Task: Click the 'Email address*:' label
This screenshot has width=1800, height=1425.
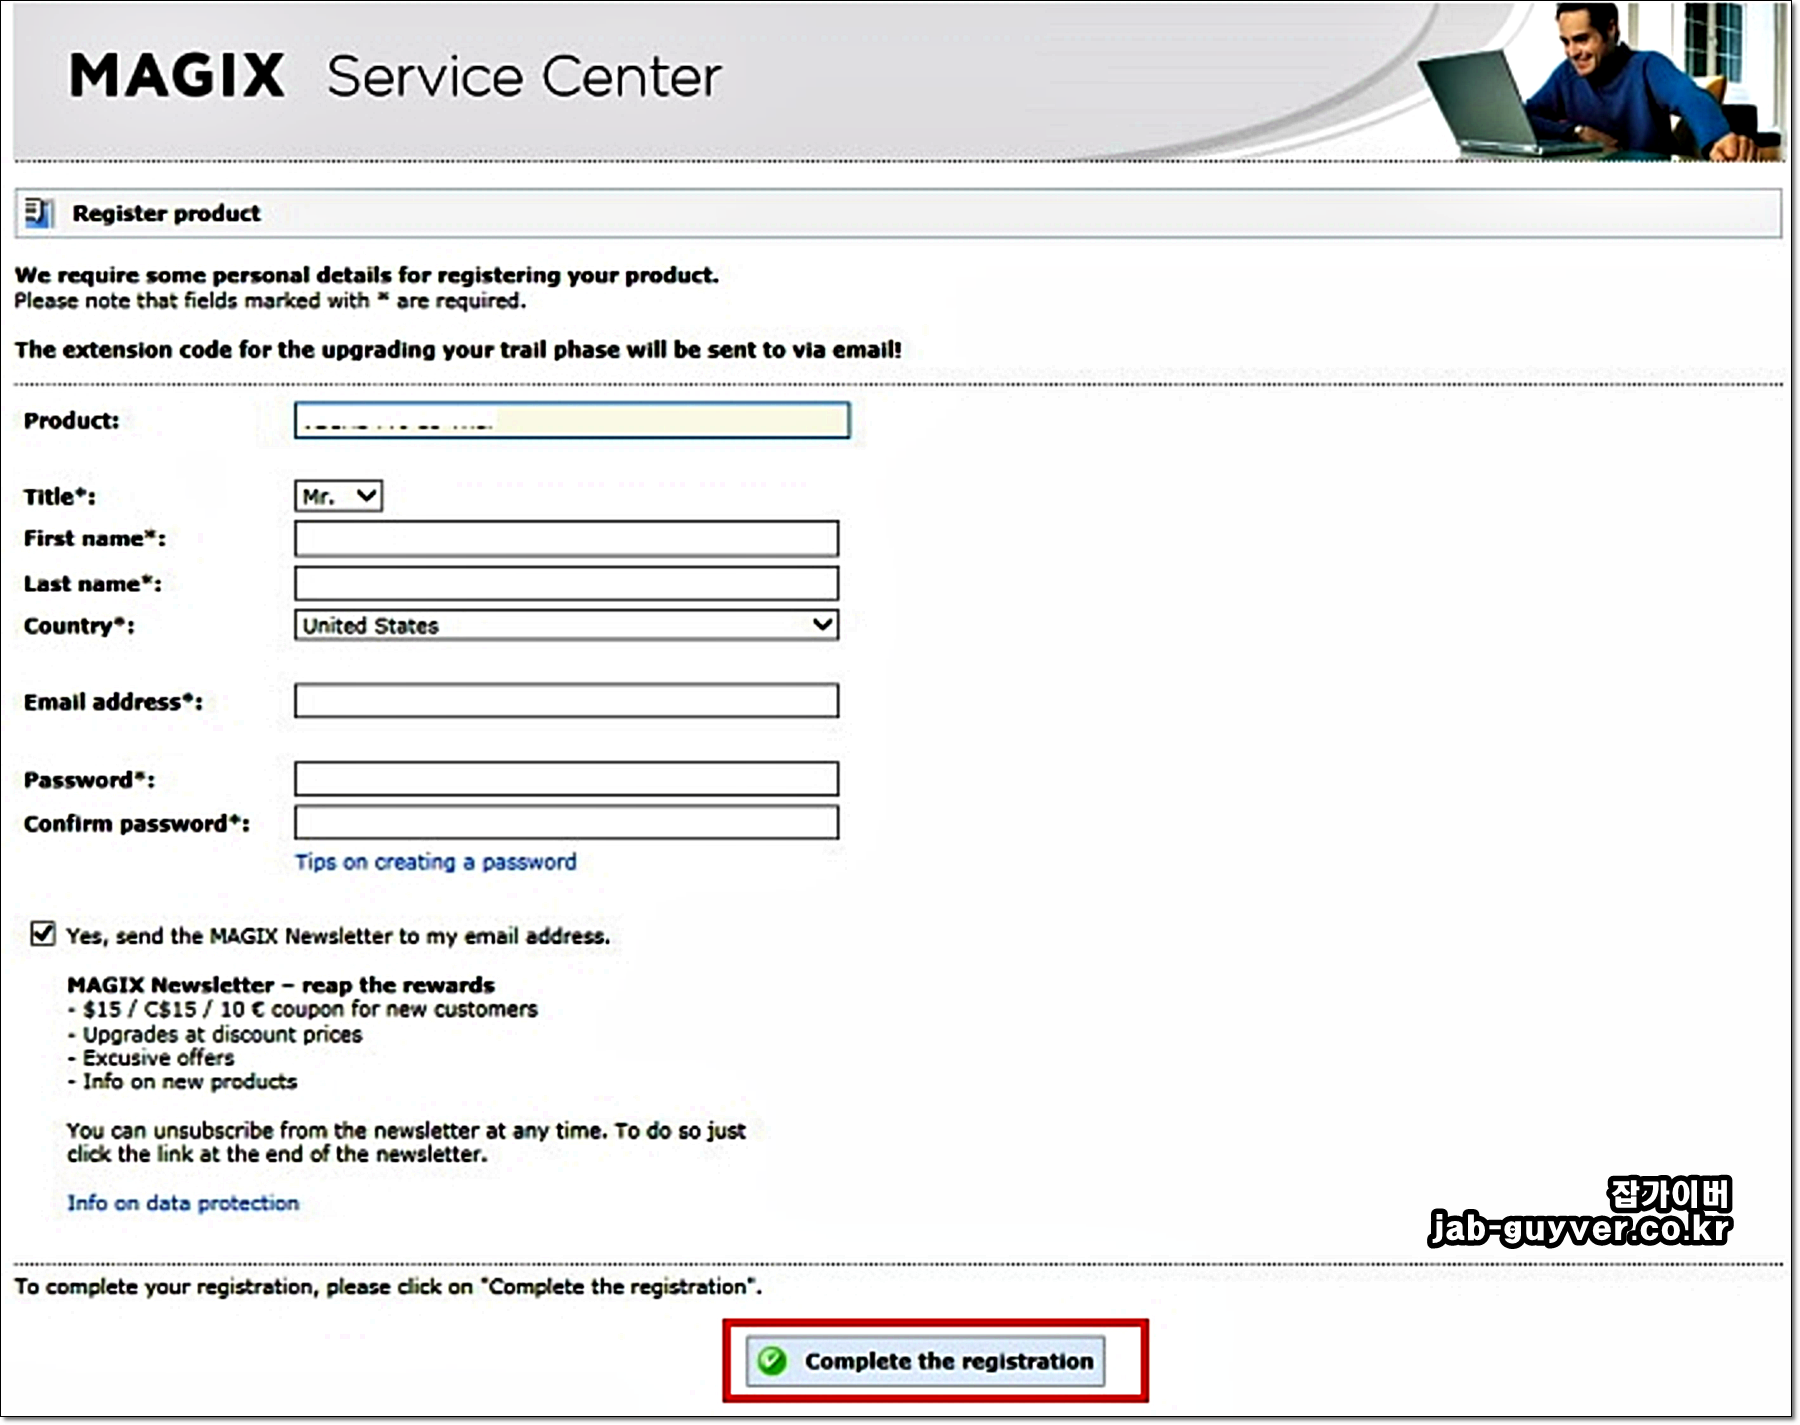Action: (113, 702)
